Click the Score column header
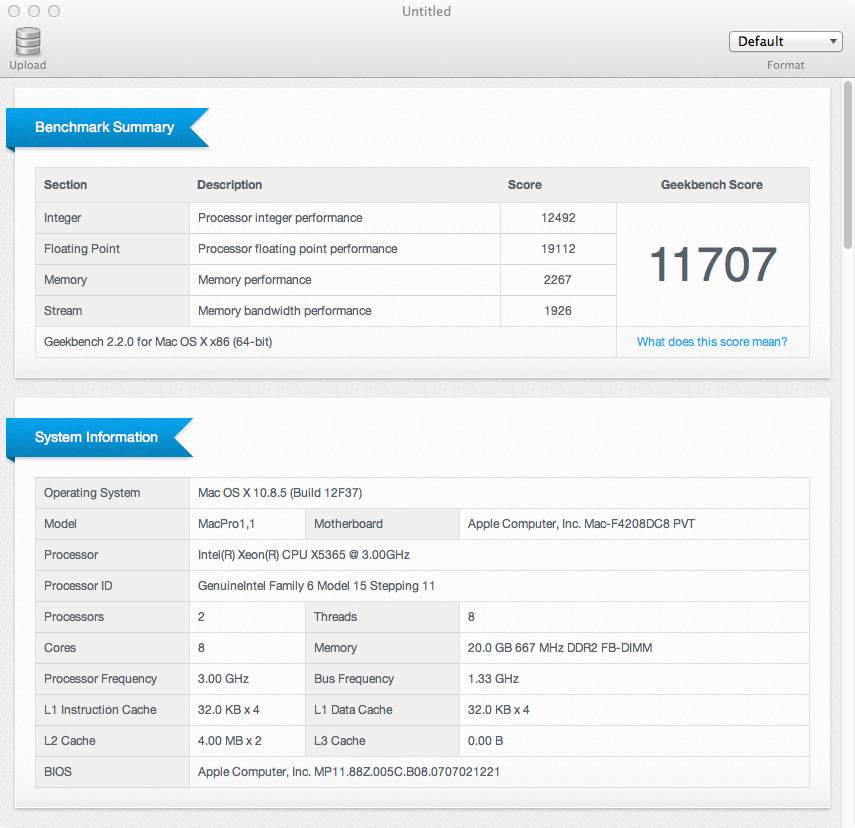The width and height of the screenshot is (855, 828). click(525, 185)
